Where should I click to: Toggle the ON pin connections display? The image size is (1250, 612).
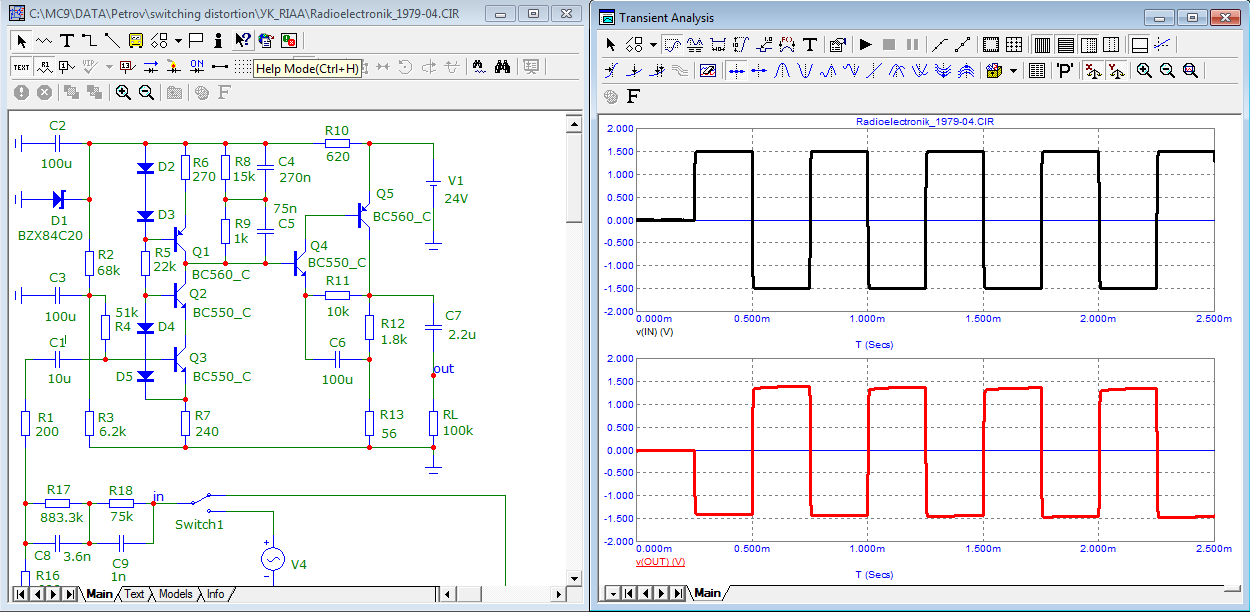197,67
